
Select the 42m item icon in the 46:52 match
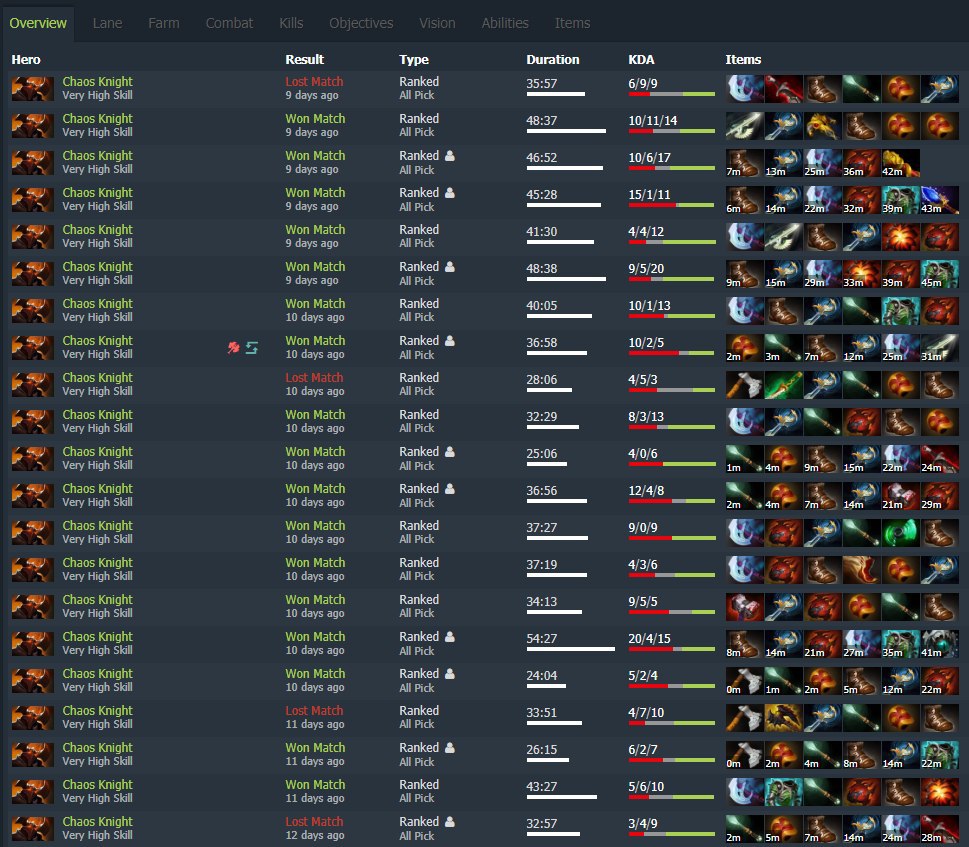(900, 163)
